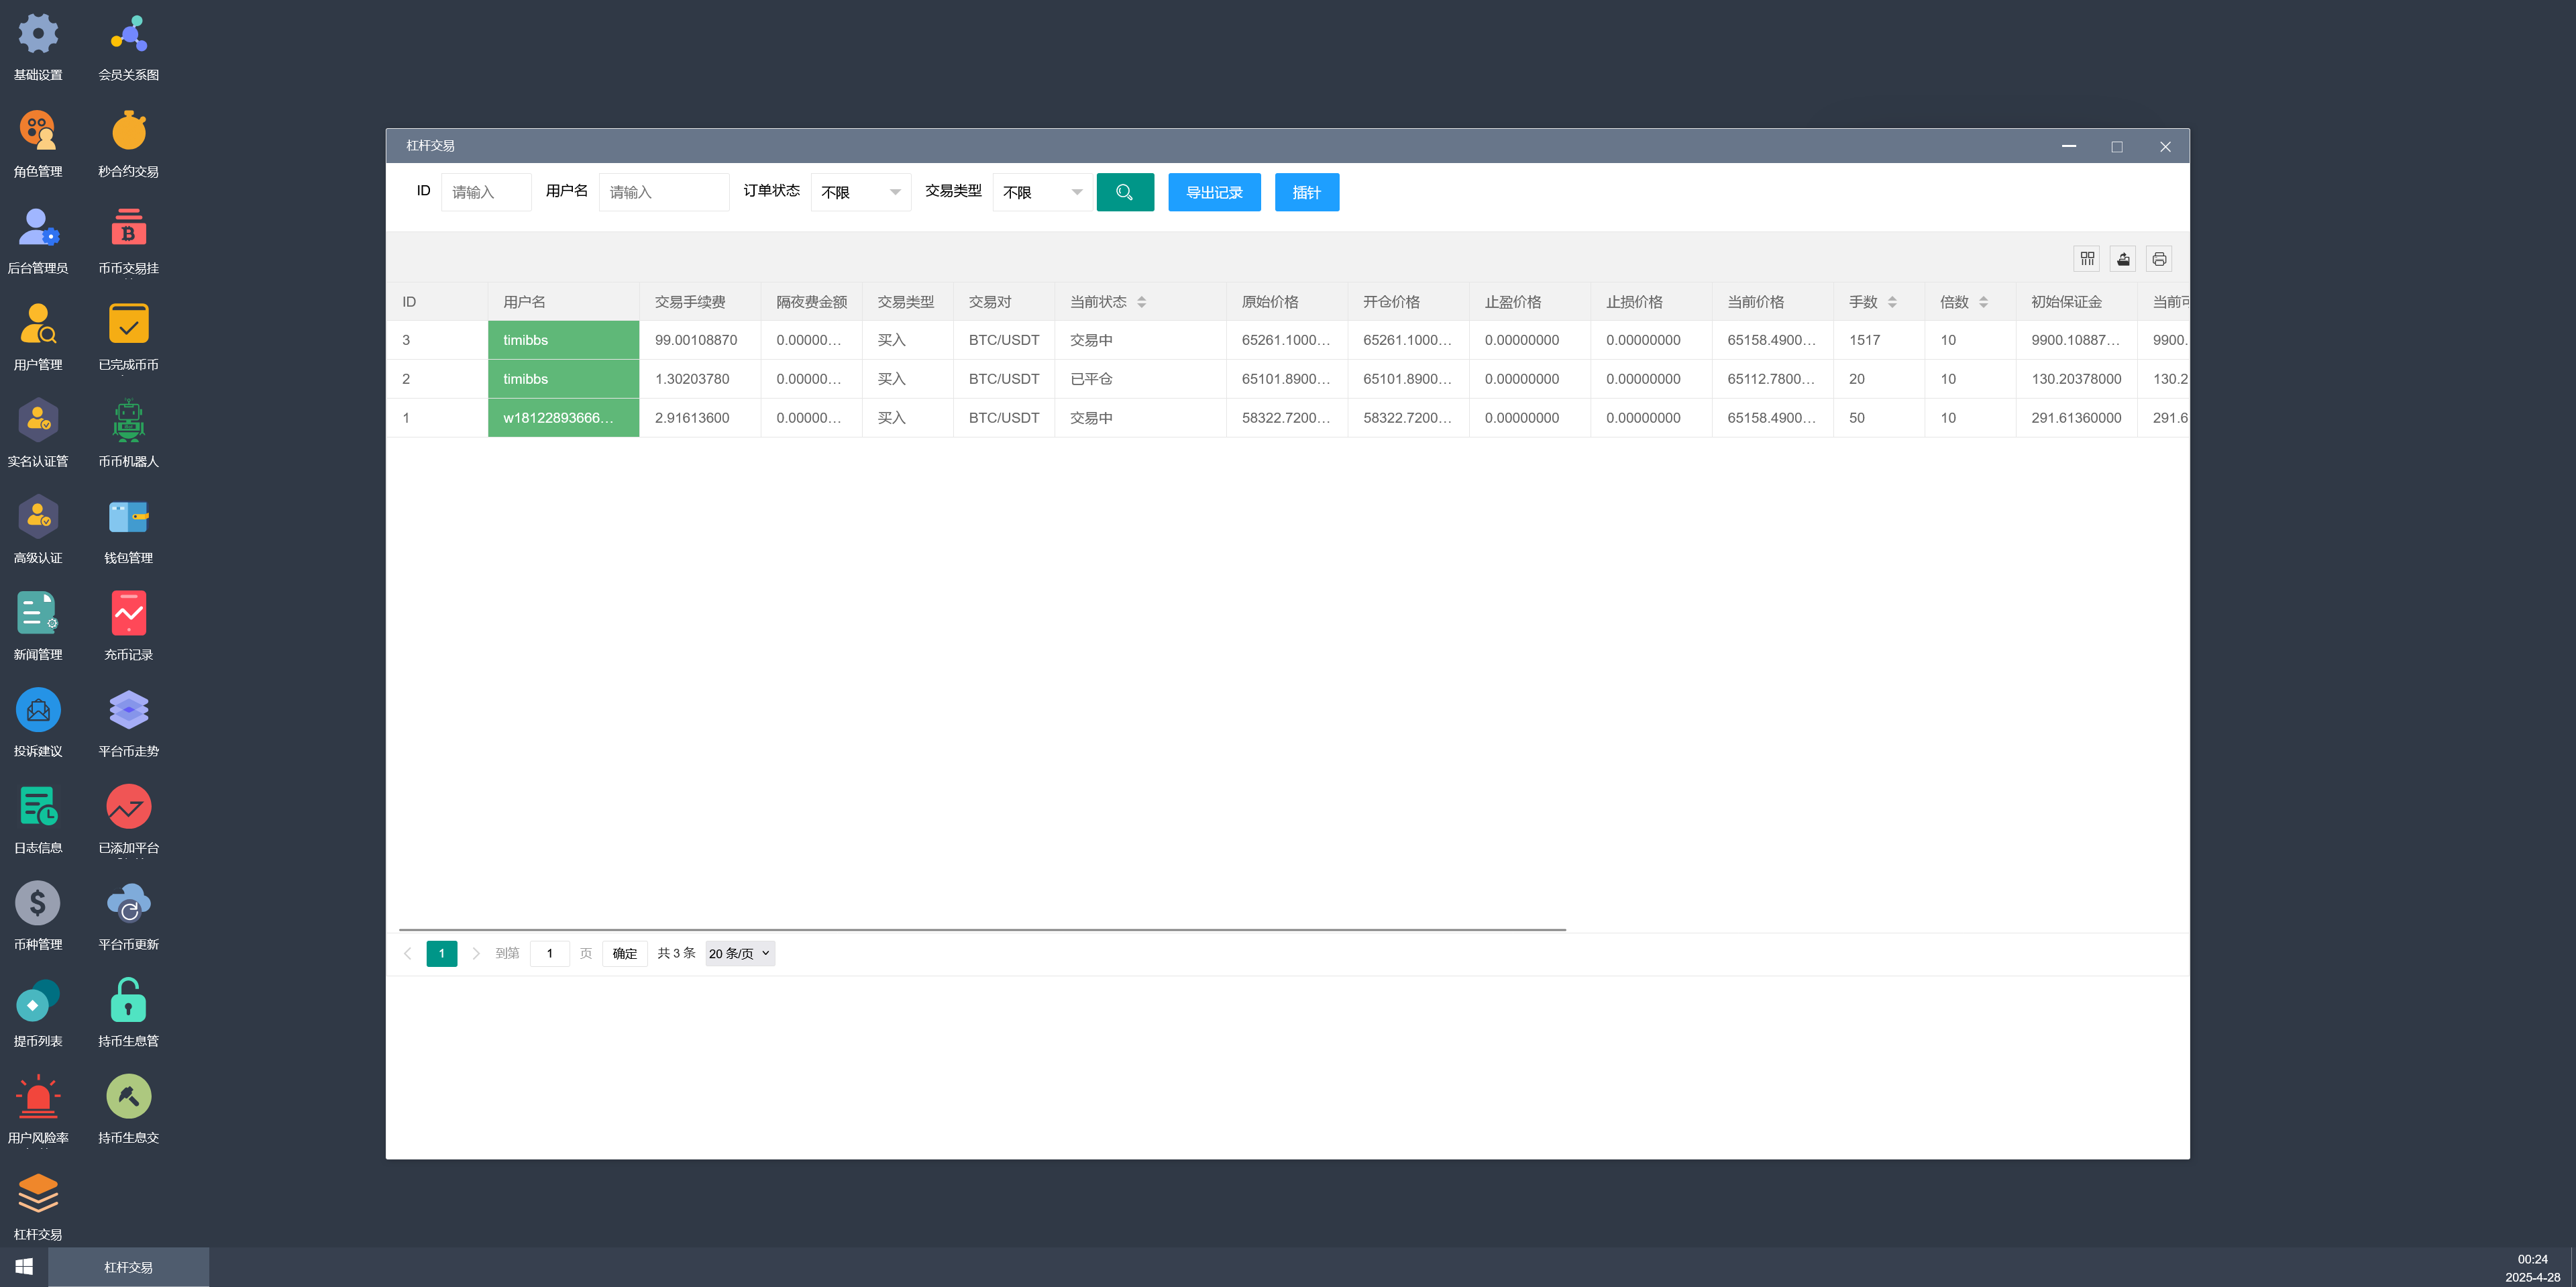Click the table export icon
Viewport: 2576px width, 1287px height.
click(x=2123, y=259)
